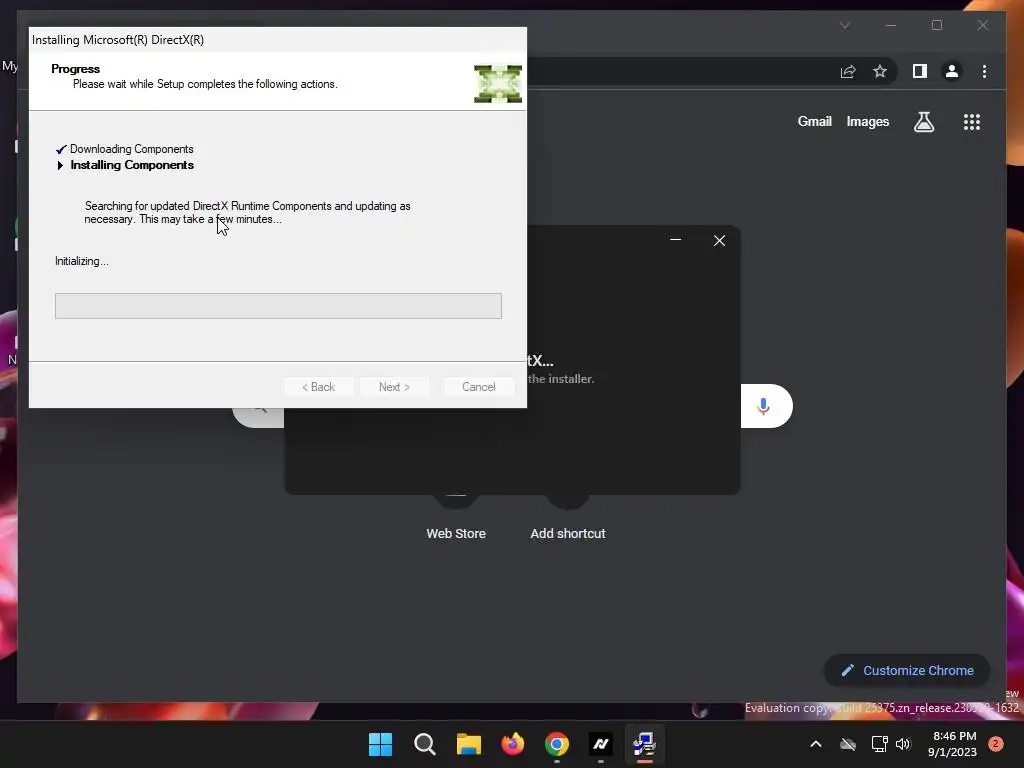Switch to Chrome in the taskbar
This screenshot has height=768, width=1024.
(556, 744)
